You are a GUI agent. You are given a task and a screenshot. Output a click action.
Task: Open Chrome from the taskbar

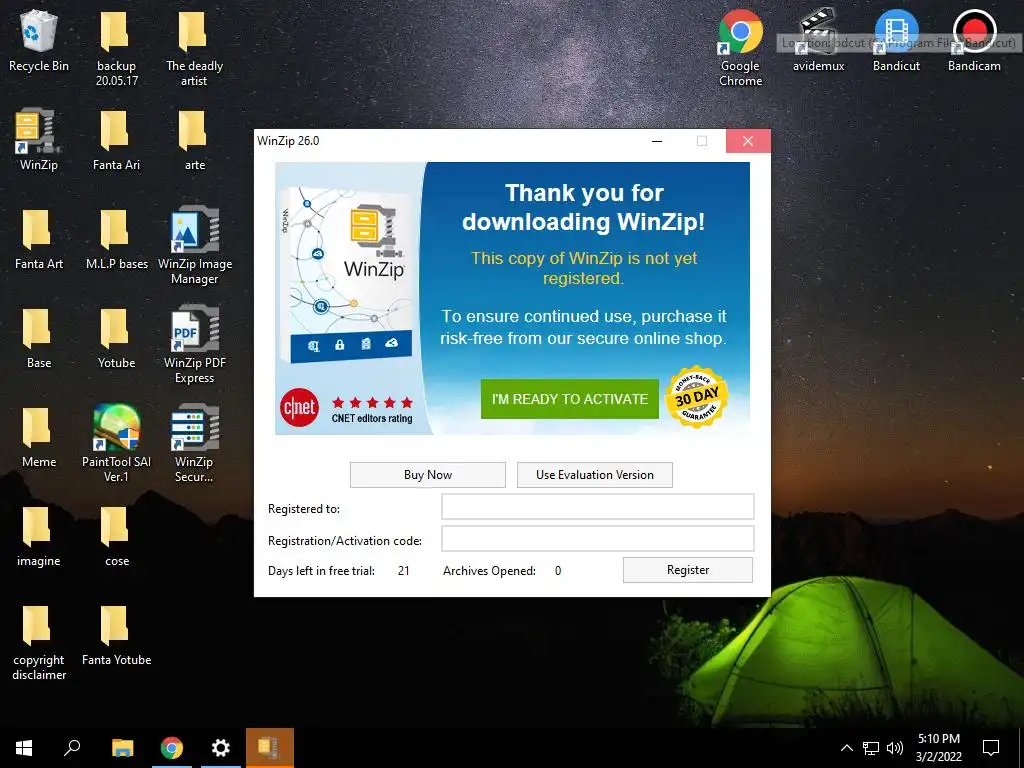click(x=172, y=748)
